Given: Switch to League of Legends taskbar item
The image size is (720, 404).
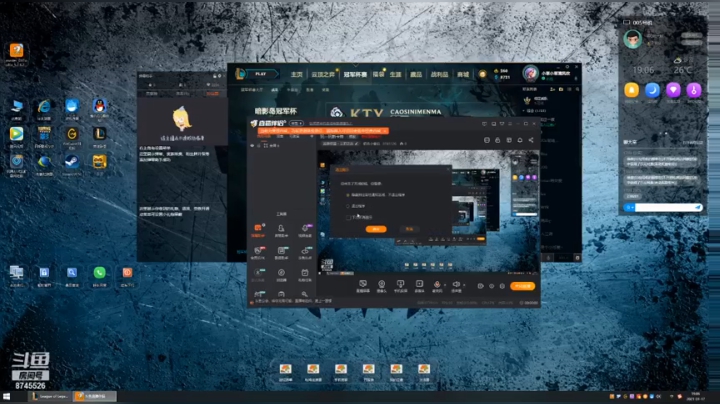Looking at the screenshot, I should (x=50, y=396).
